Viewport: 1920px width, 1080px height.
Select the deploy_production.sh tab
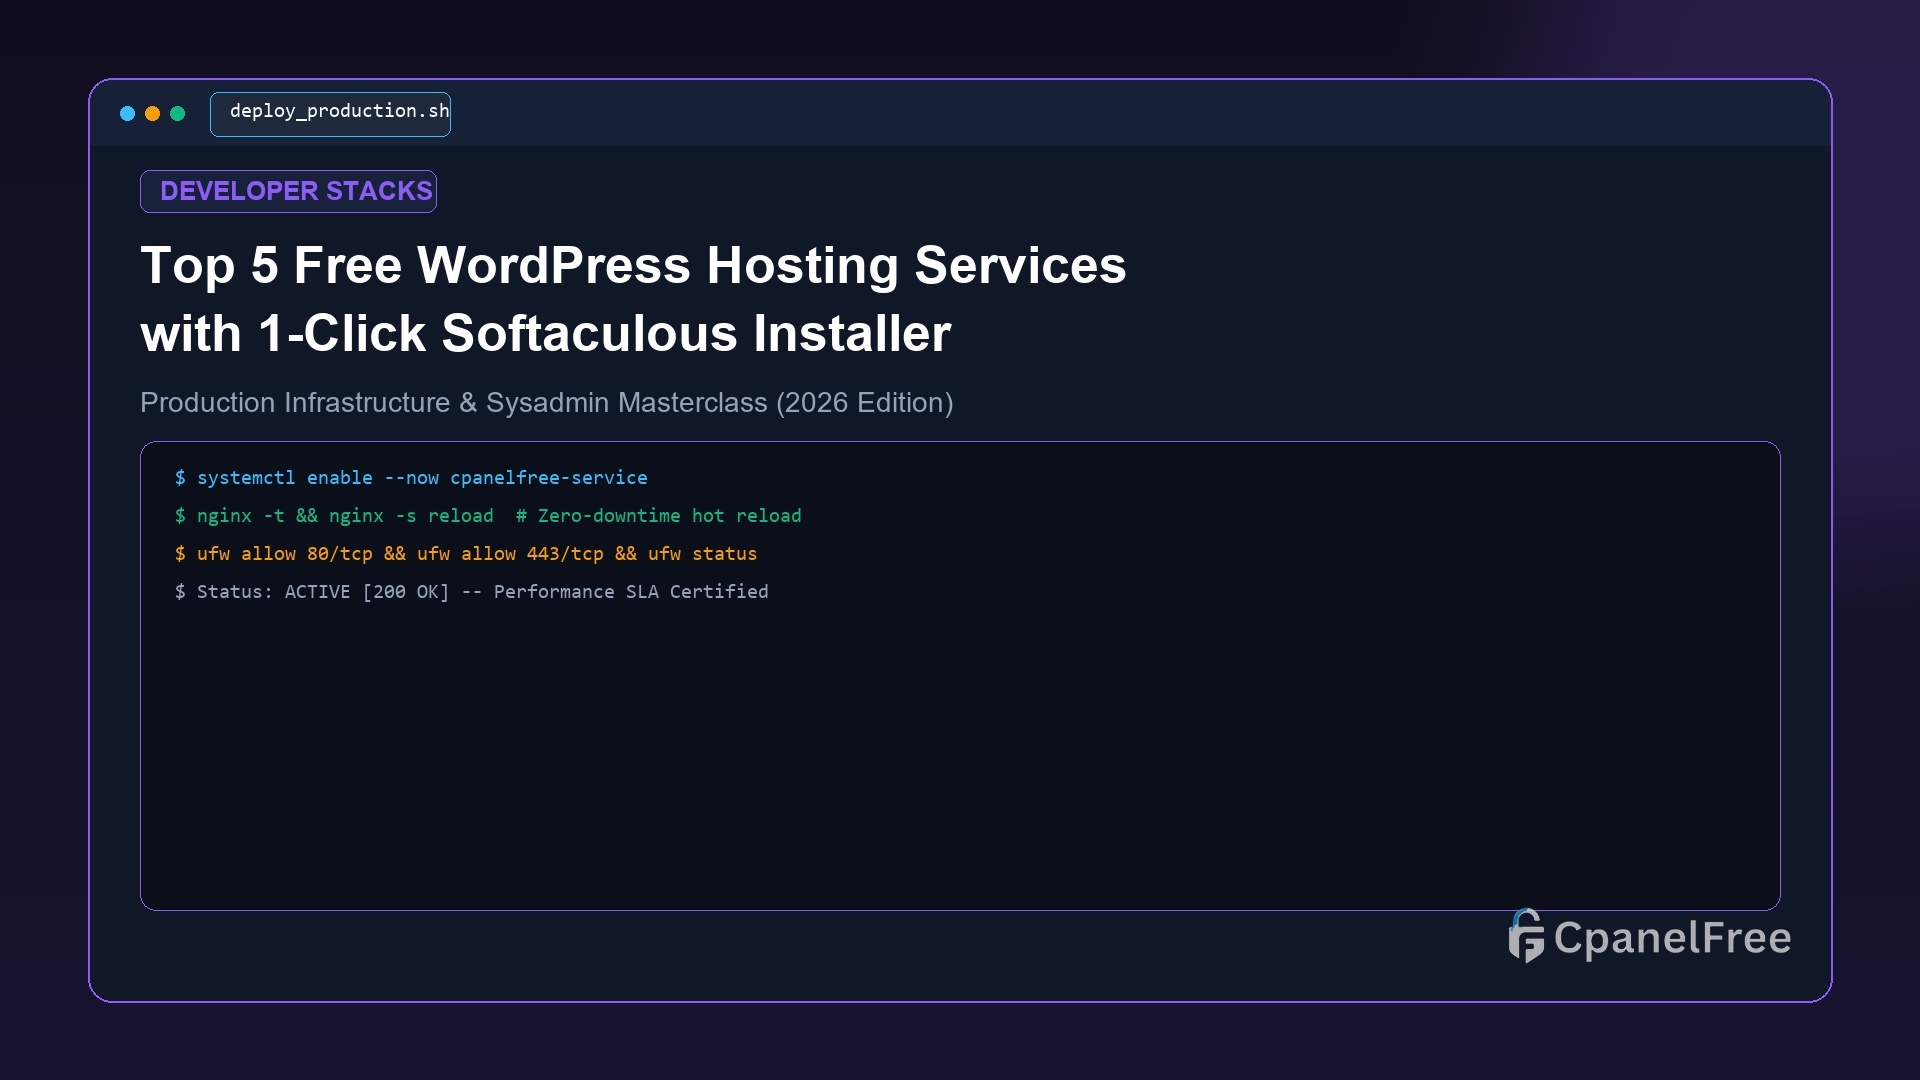pos(330,114)
